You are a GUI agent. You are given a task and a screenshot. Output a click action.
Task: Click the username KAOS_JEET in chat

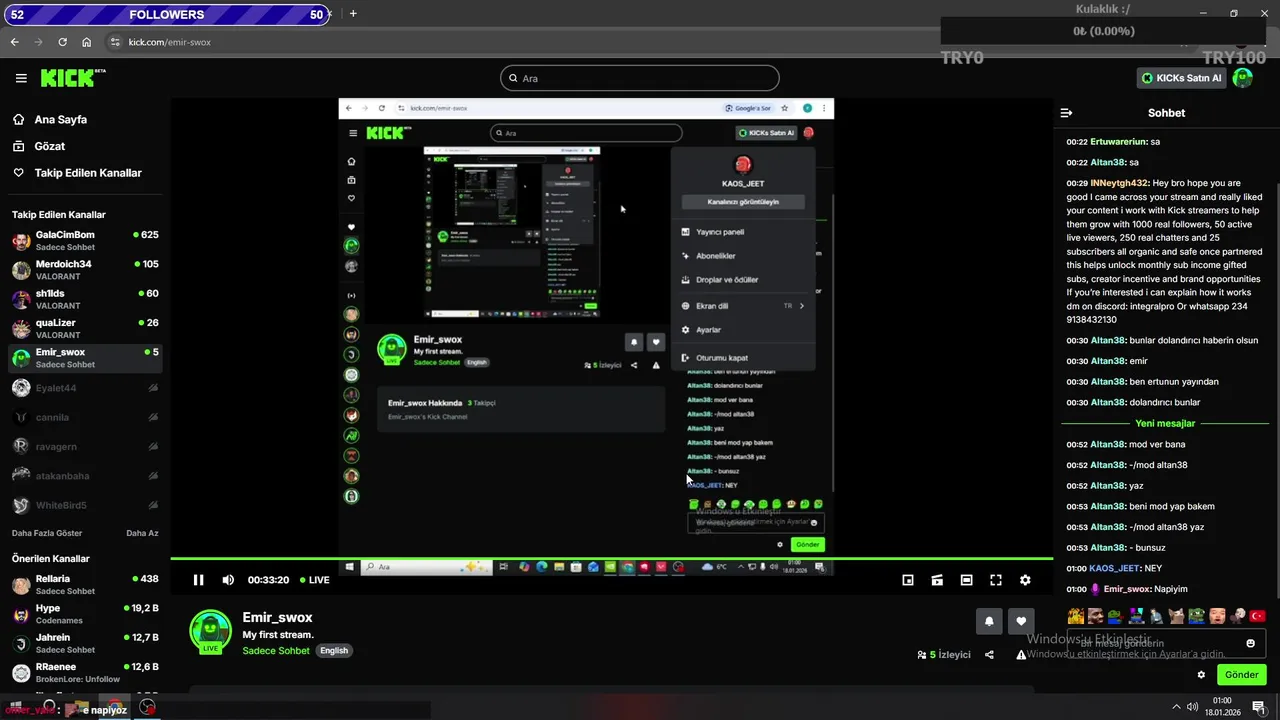[x=1115, y=568]
